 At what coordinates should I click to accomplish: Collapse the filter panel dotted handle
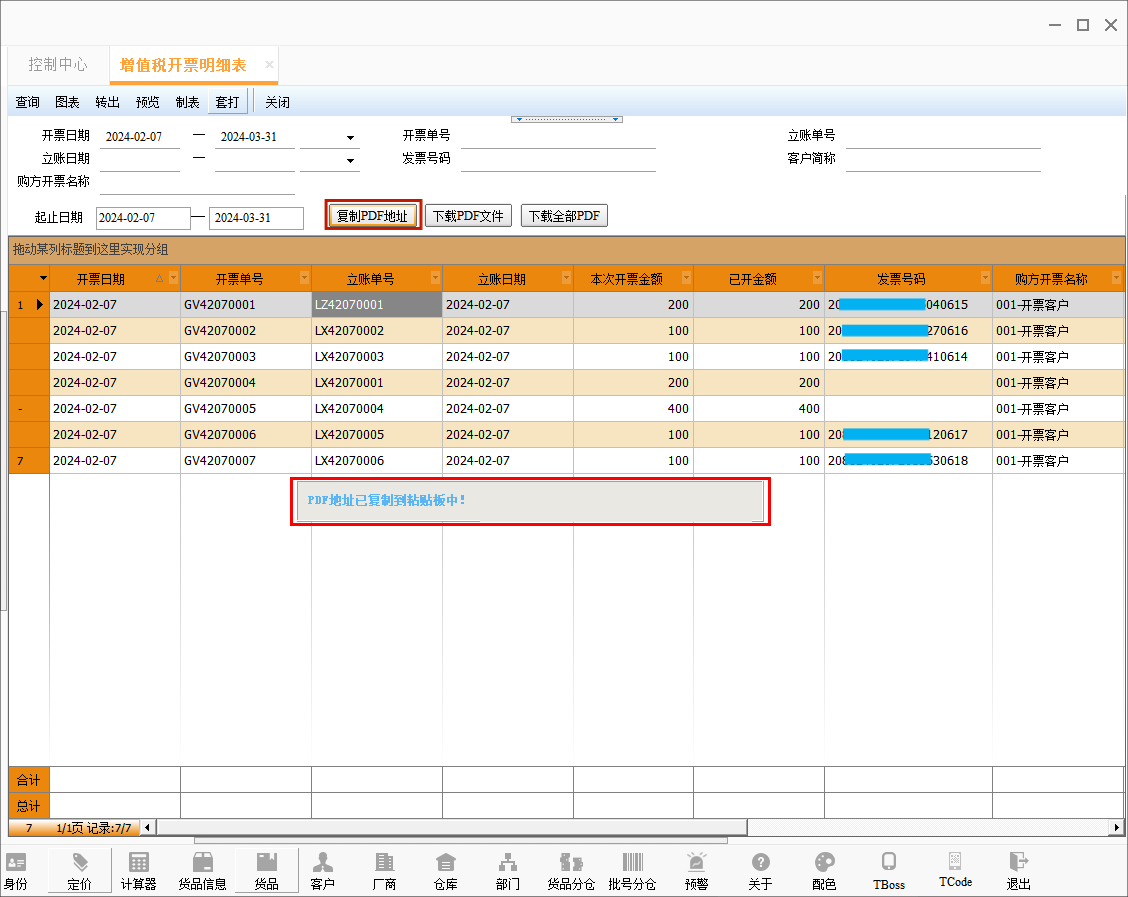[x=567, y=119]
